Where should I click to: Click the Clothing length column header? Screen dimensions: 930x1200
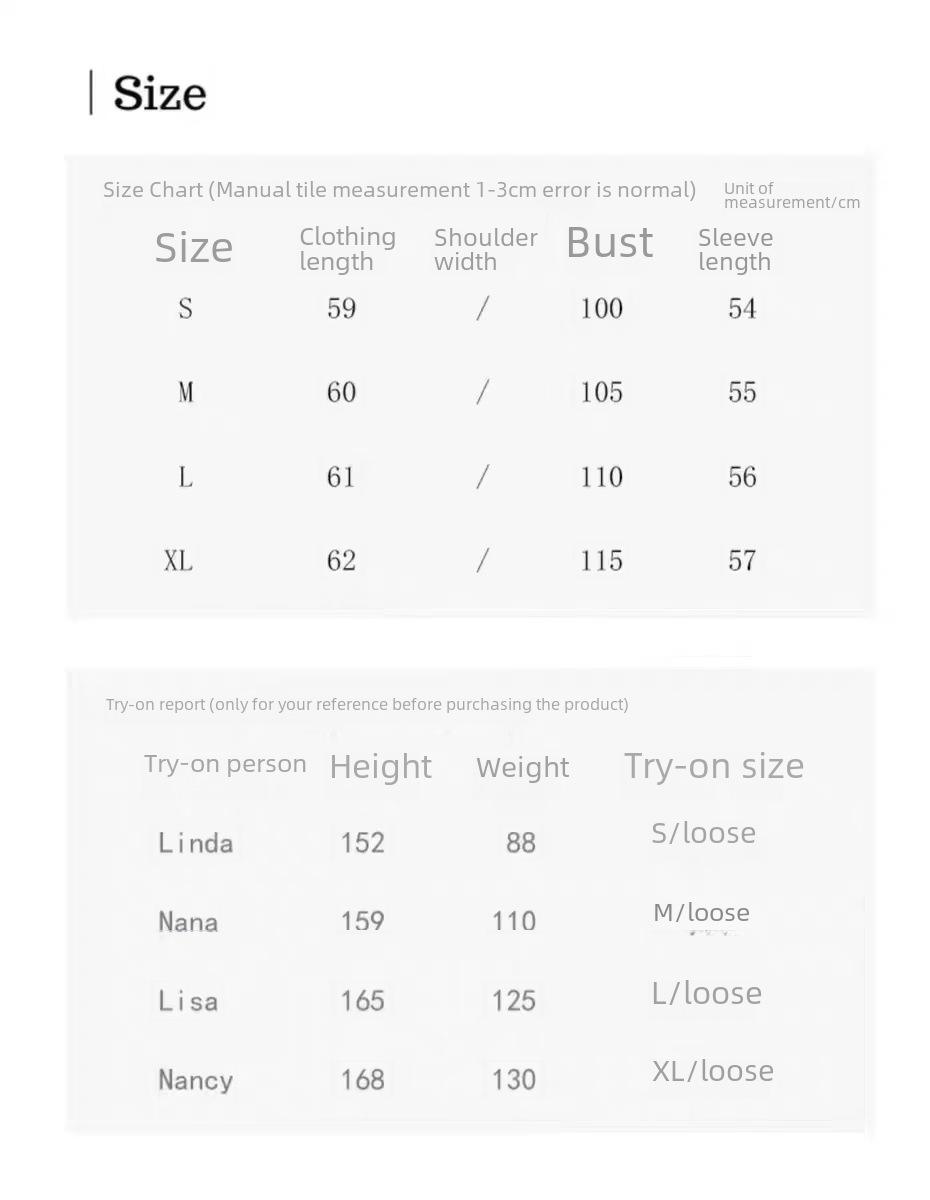tap(348, 249)
